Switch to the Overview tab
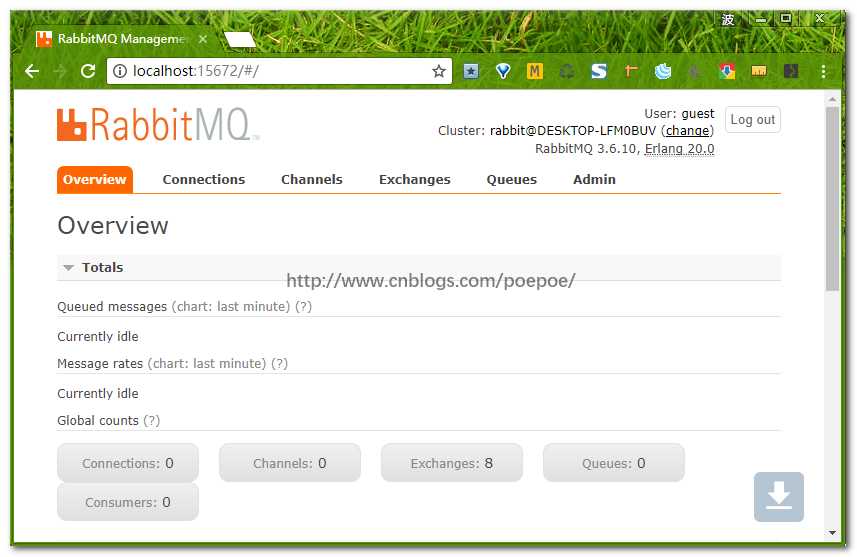The width and height of the screenshot is (857, 557). pos(95,179)
